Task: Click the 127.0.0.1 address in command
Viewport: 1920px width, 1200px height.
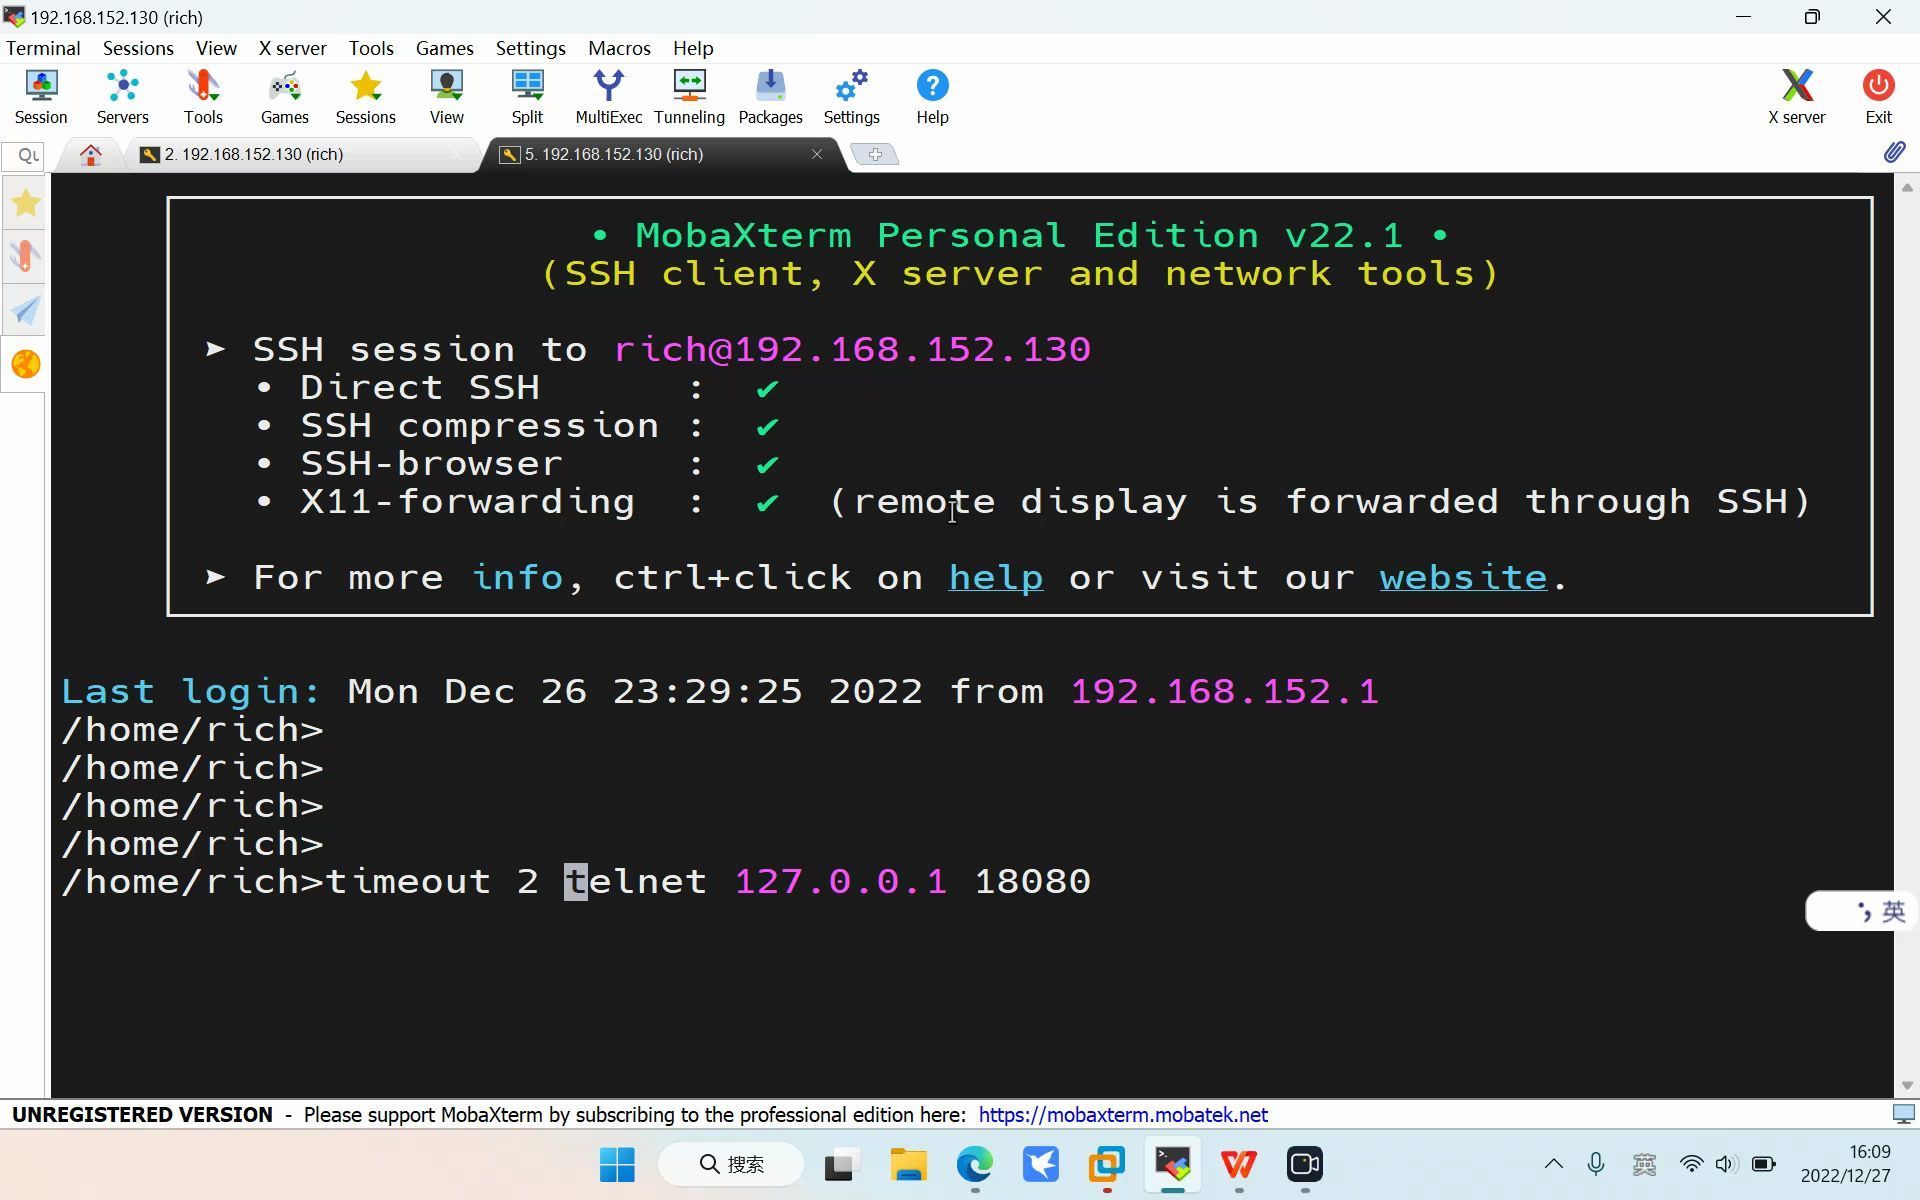Action: (840, 882)
